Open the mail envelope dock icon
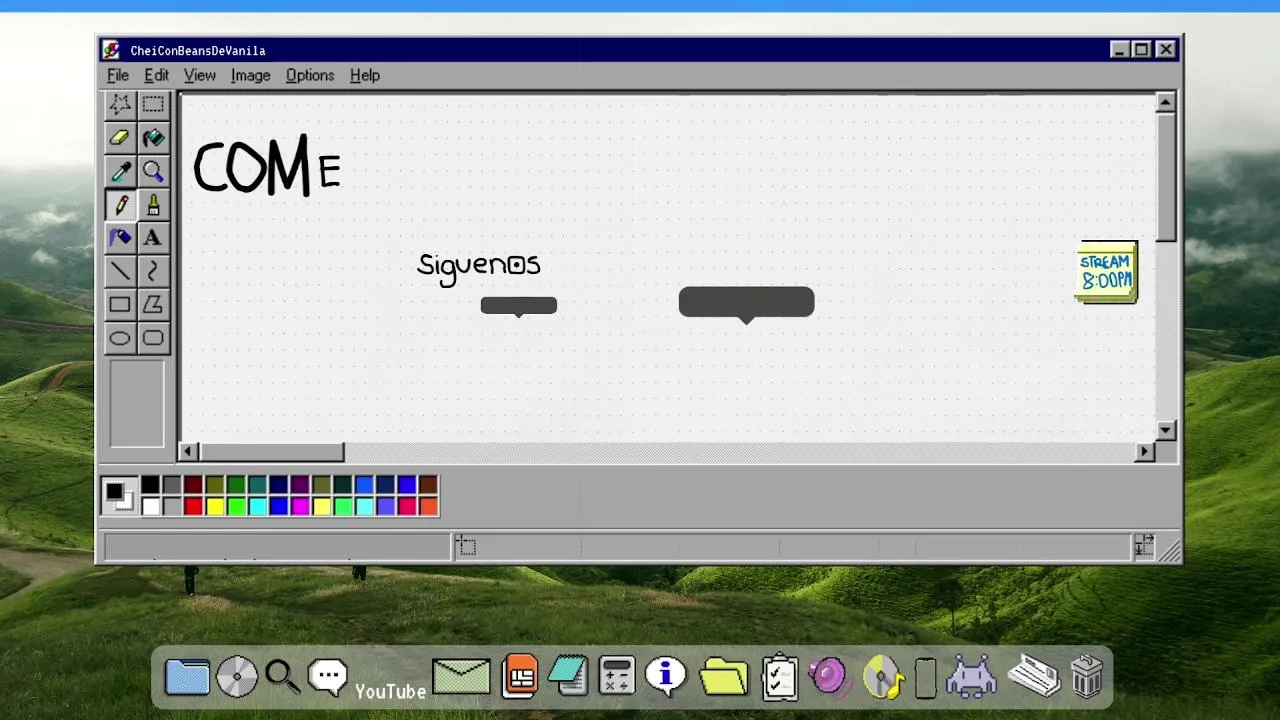1280x720 pixels. pyautogui.click(x=461, y=677)
